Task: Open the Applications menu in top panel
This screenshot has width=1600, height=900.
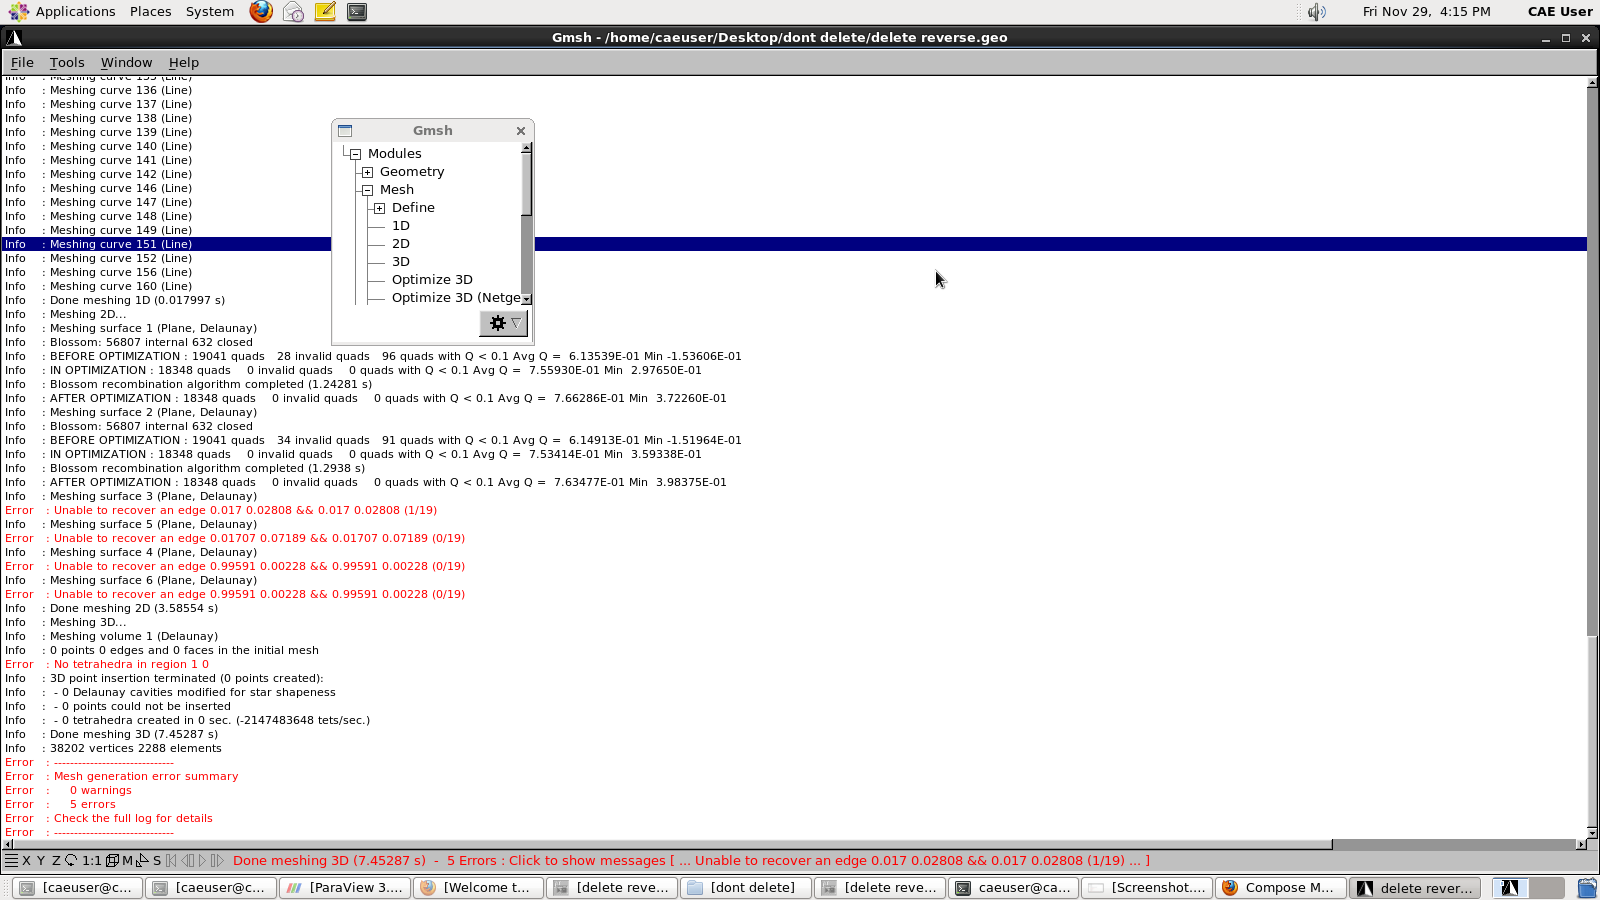Action: point(75,12)
